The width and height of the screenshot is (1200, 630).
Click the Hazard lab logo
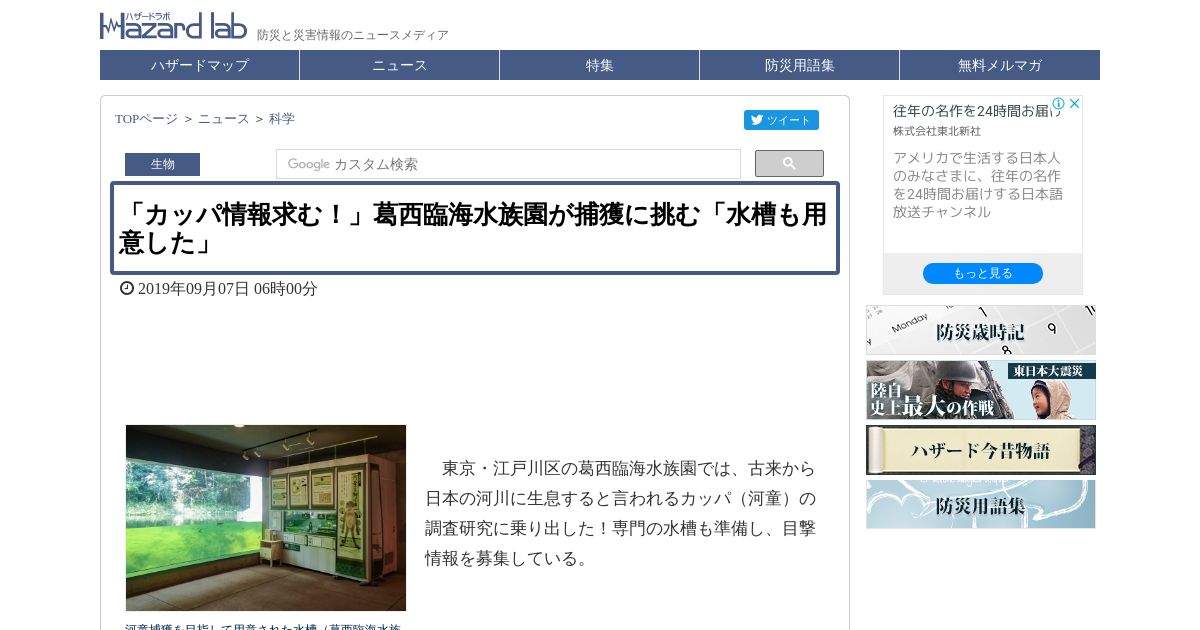tap(173, 25)
